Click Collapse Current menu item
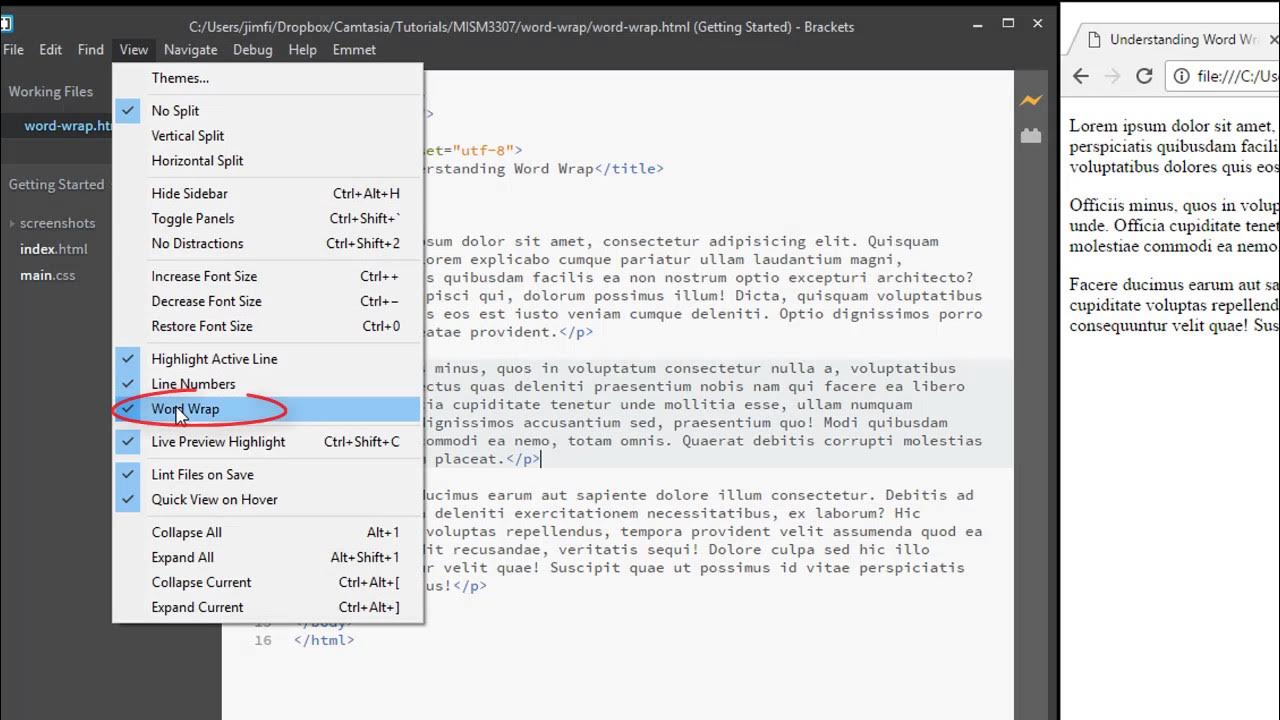 [267, 583]
